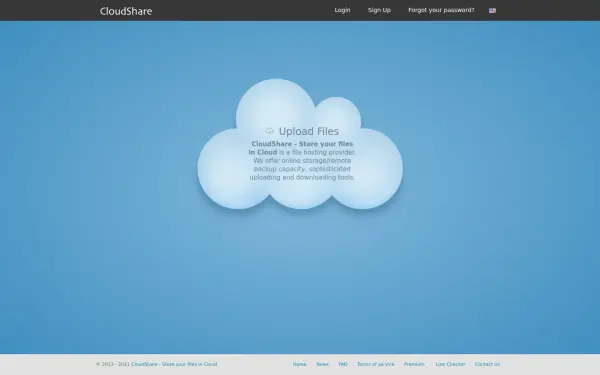Go to Home in footer
The width and height of the screenshot is (600, 375).
pos(300,364)
